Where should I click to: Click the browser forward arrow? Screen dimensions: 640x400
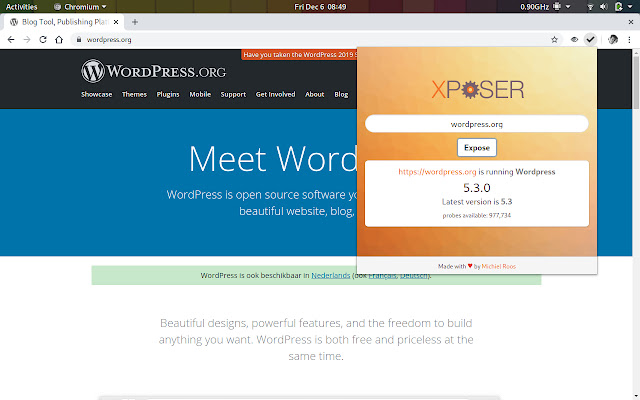(x=27, y=40)
